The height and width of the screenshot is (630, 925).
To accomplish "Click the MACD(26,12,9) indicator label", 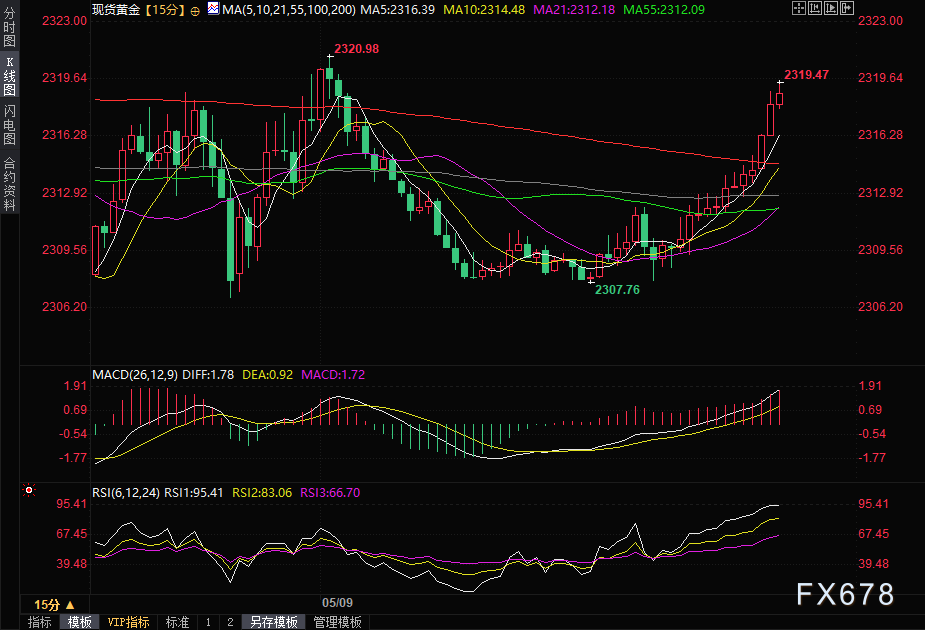I will 135,375.
